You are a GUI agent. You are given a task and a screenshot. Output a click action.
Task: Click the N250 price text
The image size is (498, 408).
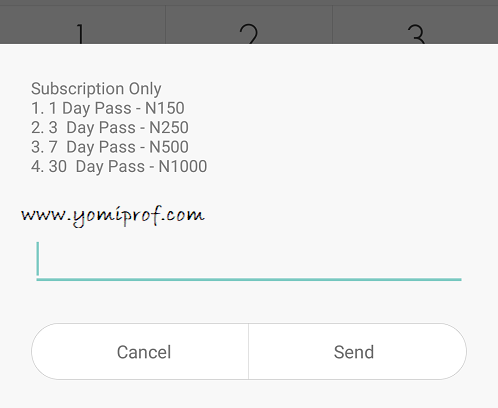point(169,128)
